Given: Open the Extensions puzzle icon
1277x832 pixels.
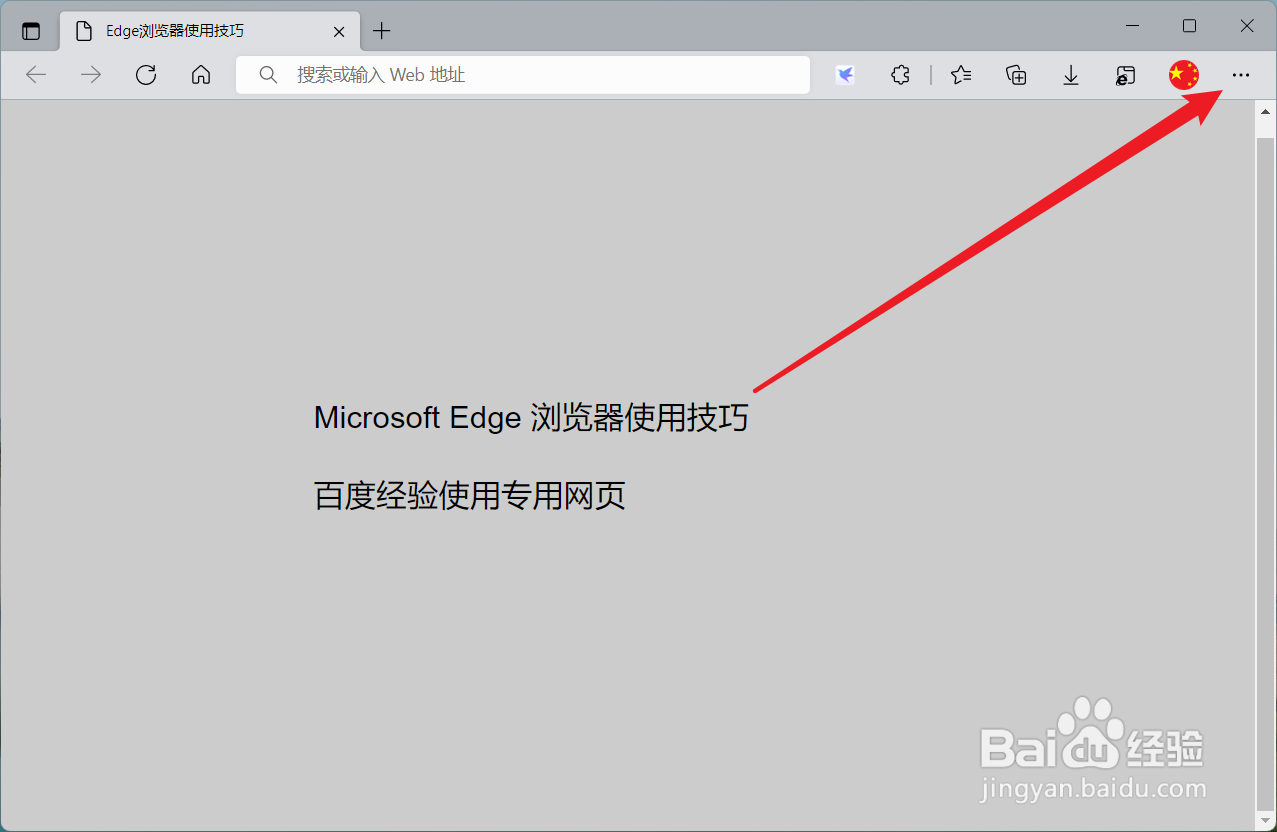Looking at the screenshot, I should pyautogui.click(x=900, y=75).
